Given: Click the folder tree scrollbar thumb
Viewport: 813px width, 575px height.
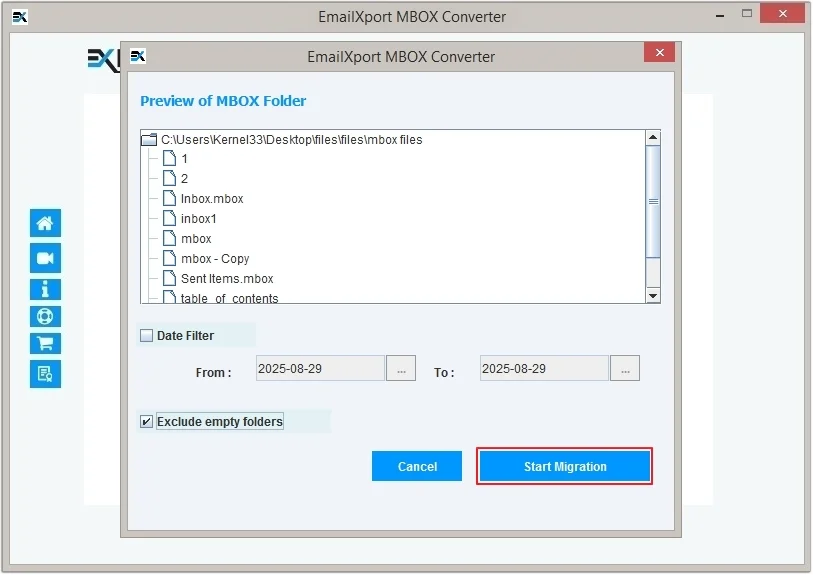Looking at the screenshot, I should pos(653,201).
